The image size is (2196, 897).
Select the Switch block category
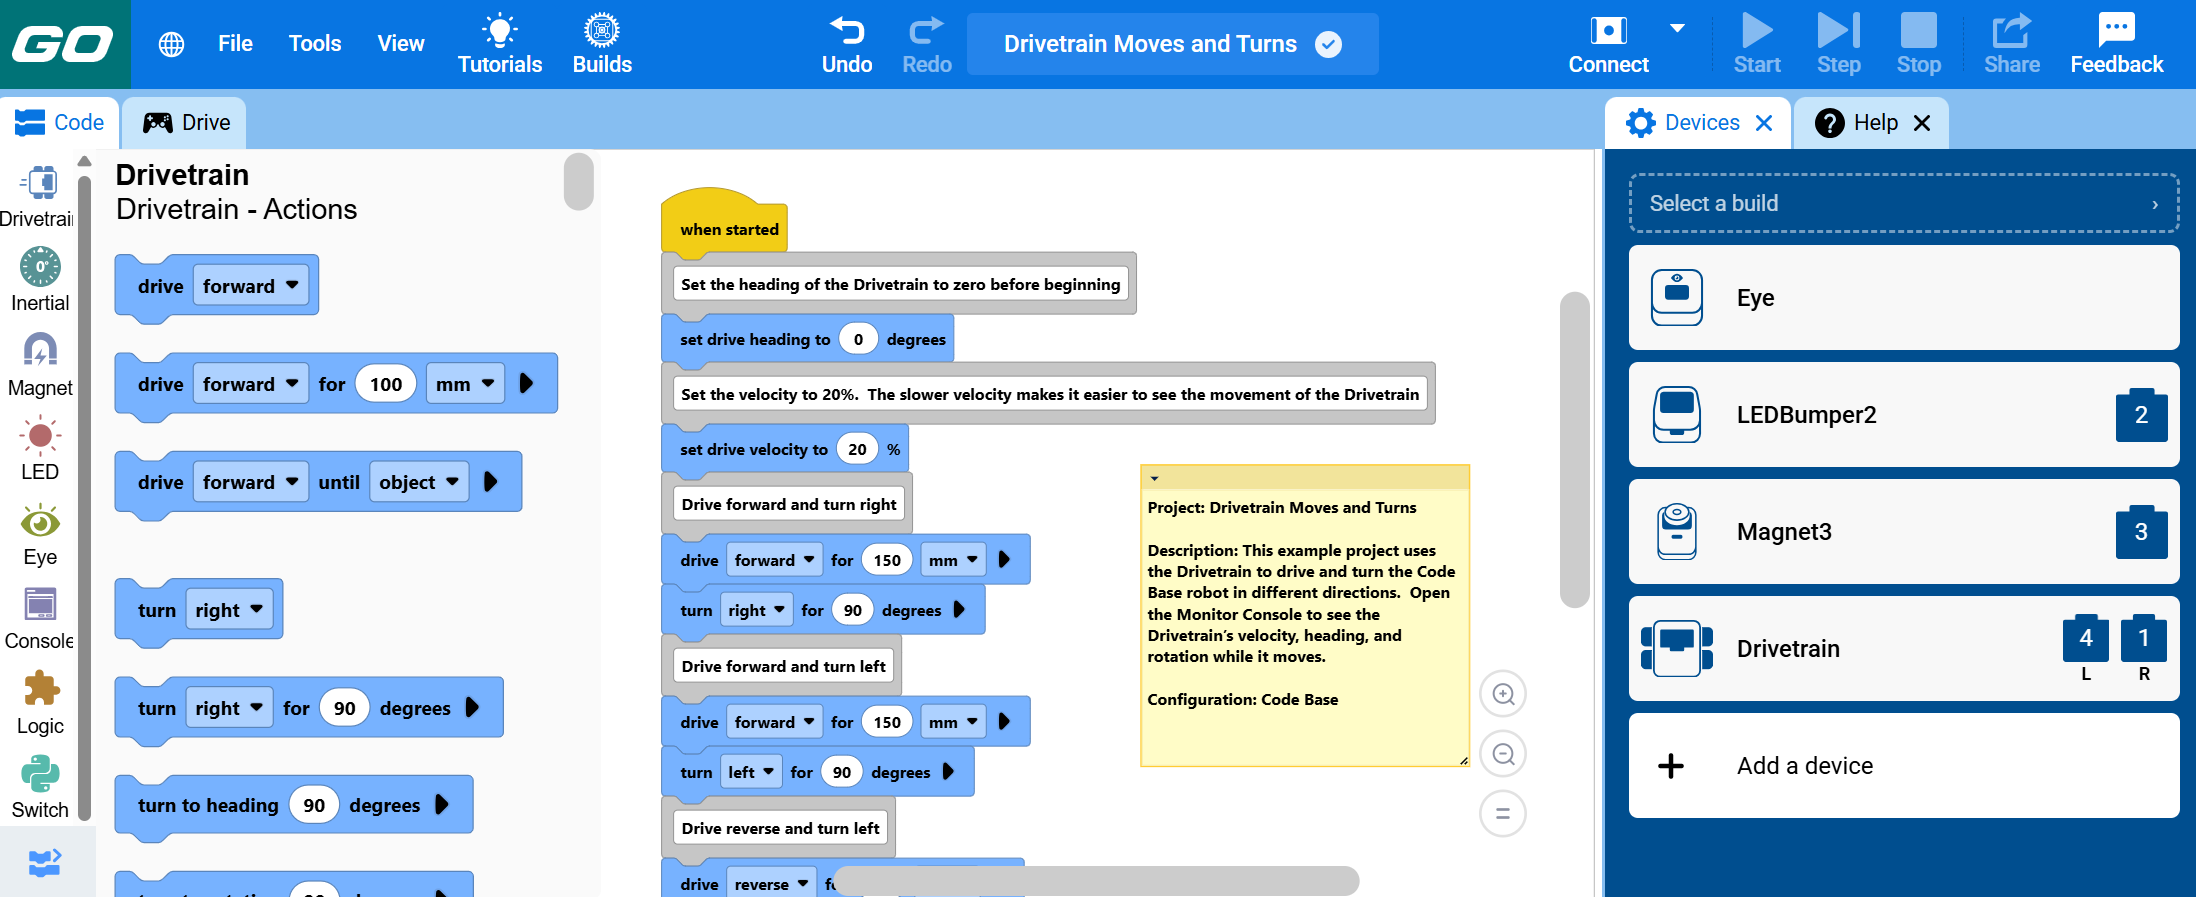pos(40,787)
